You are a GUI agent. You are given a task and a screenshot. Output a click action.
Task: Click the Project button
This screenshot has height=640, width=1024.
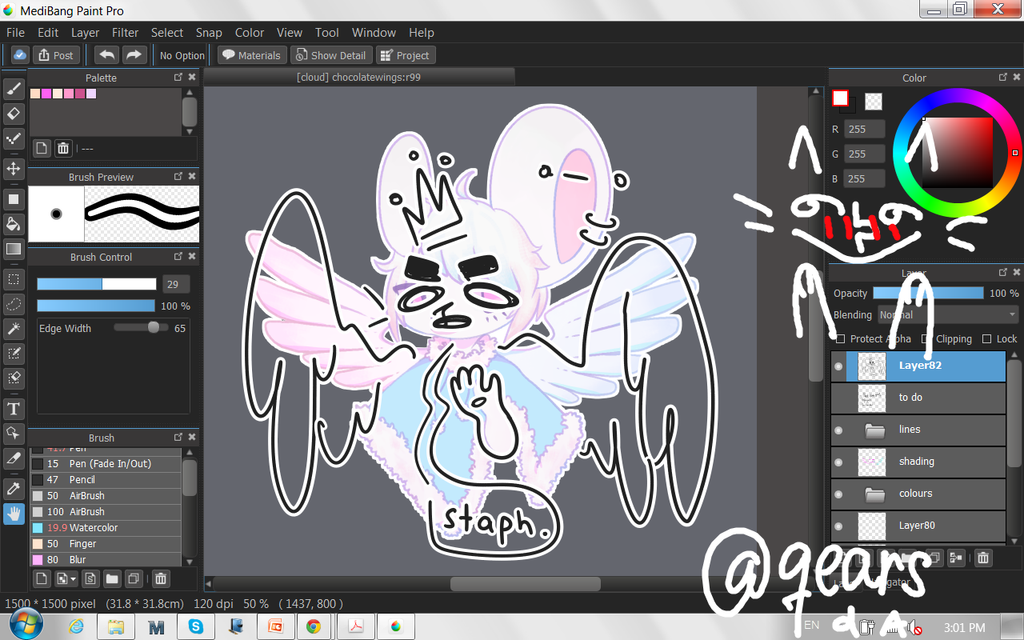click(406, 56)
